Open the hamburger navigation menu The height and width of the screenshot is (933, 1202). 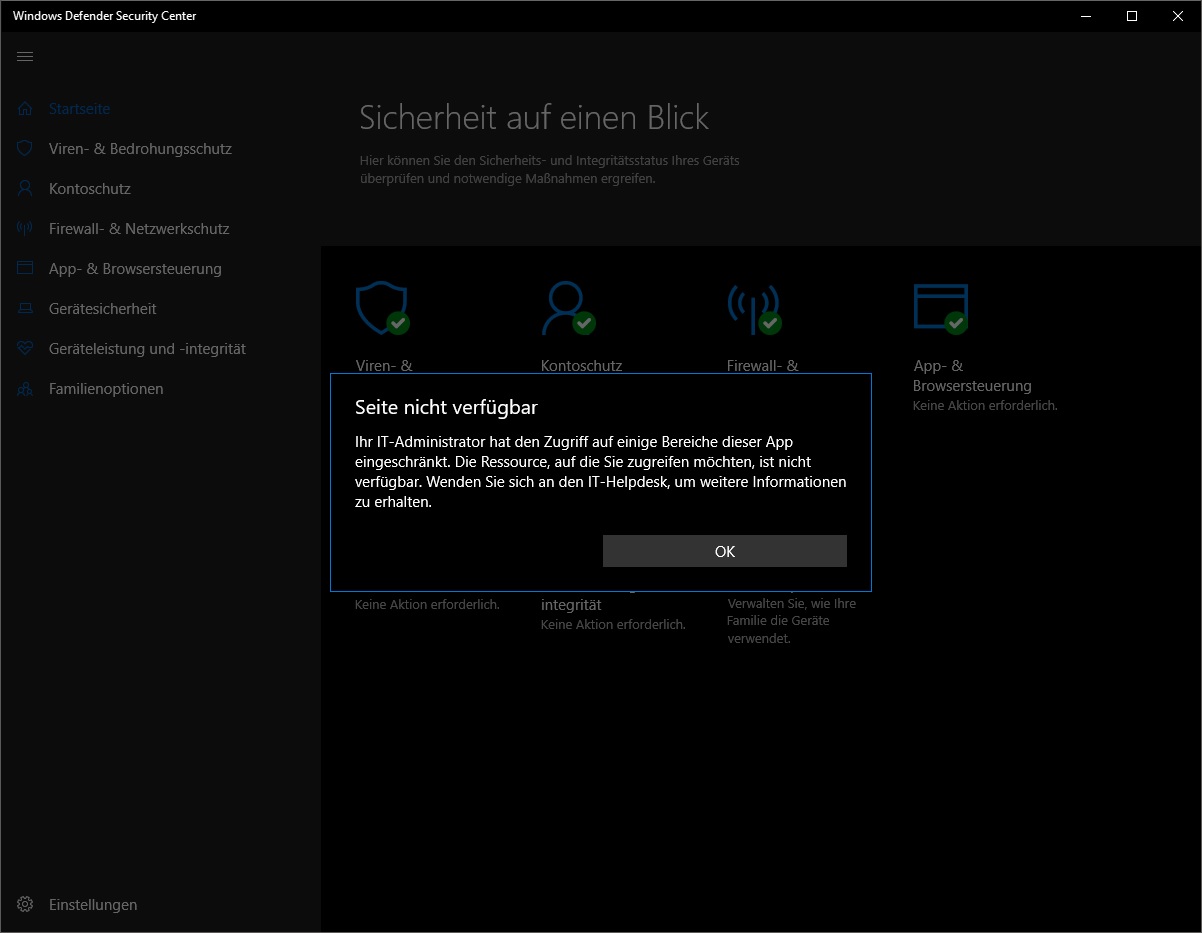pyautogui.click(x=25, y=56)
